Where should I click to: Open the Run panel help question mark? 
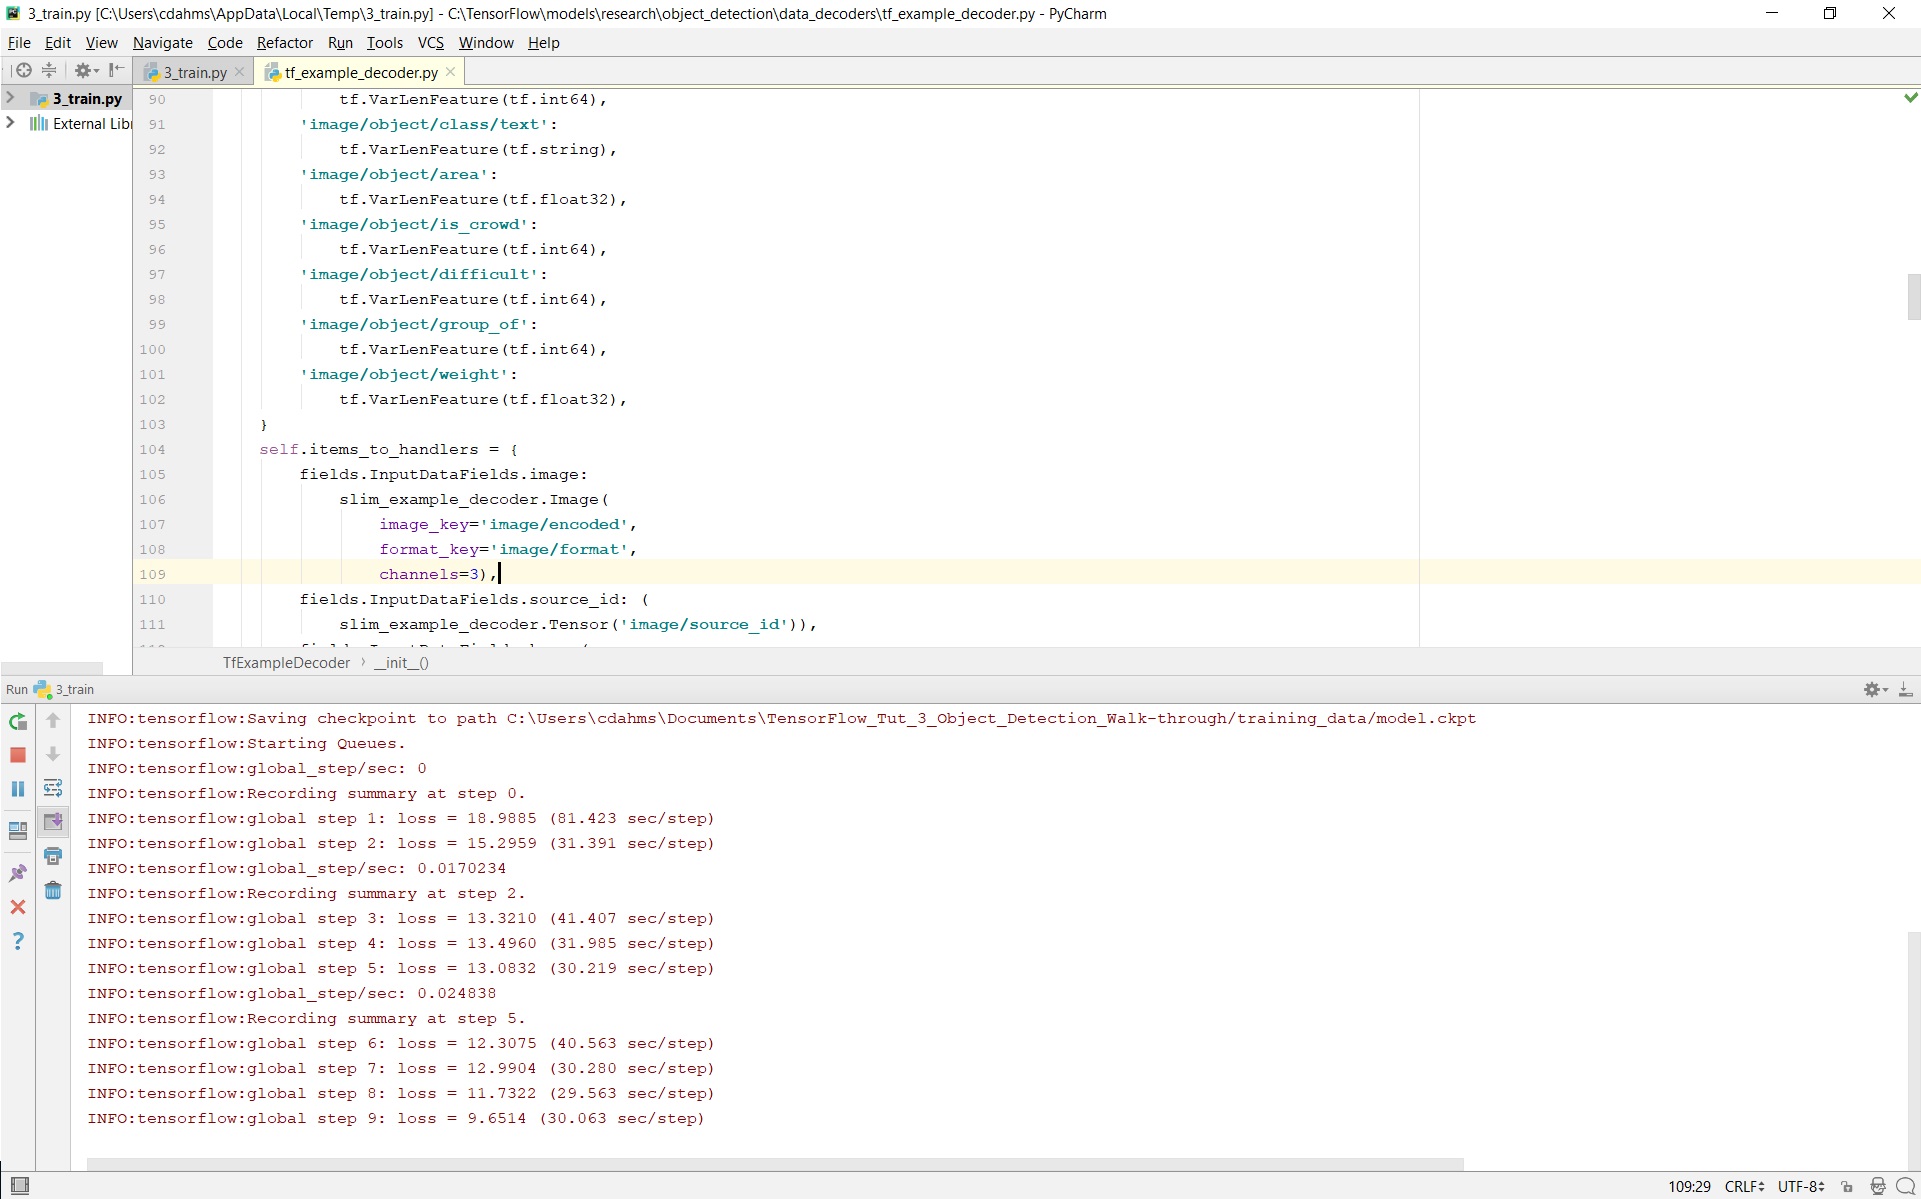tap(18, 941)
